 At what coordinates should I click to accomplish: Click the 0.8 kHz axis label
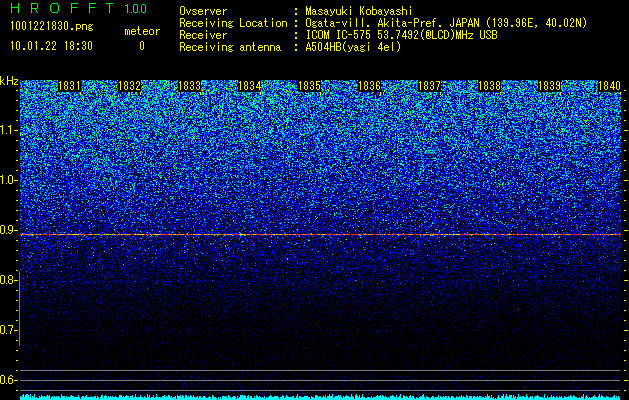click(8, 280)
